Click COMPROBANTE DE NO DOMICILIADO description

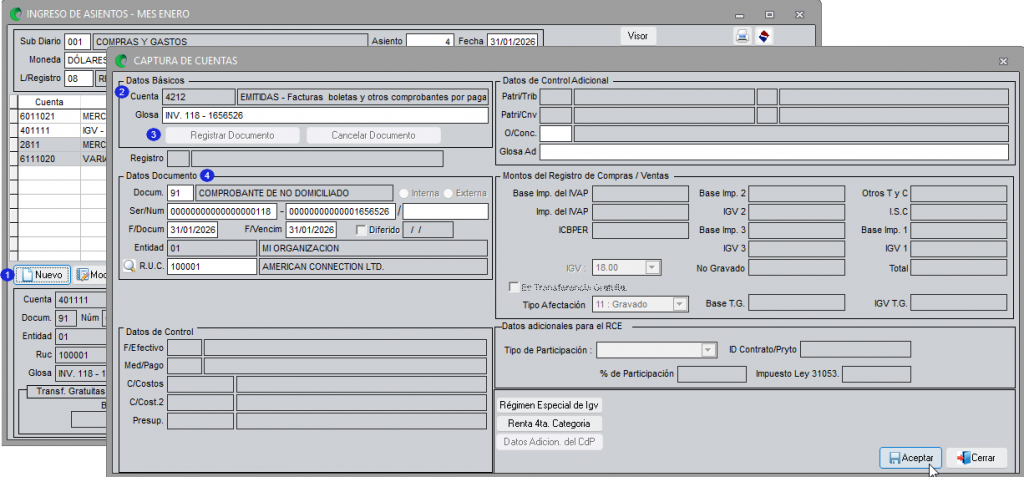point(295,193)
